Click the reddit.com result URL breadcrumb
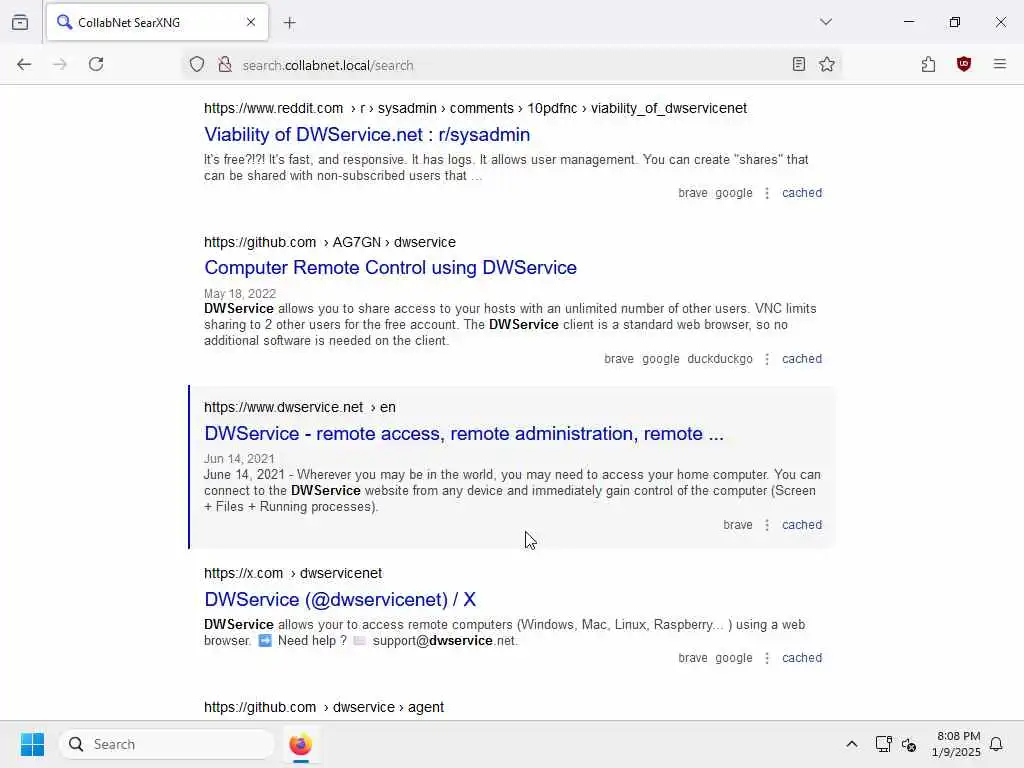 pyautogui.click(x=475, y=108)
